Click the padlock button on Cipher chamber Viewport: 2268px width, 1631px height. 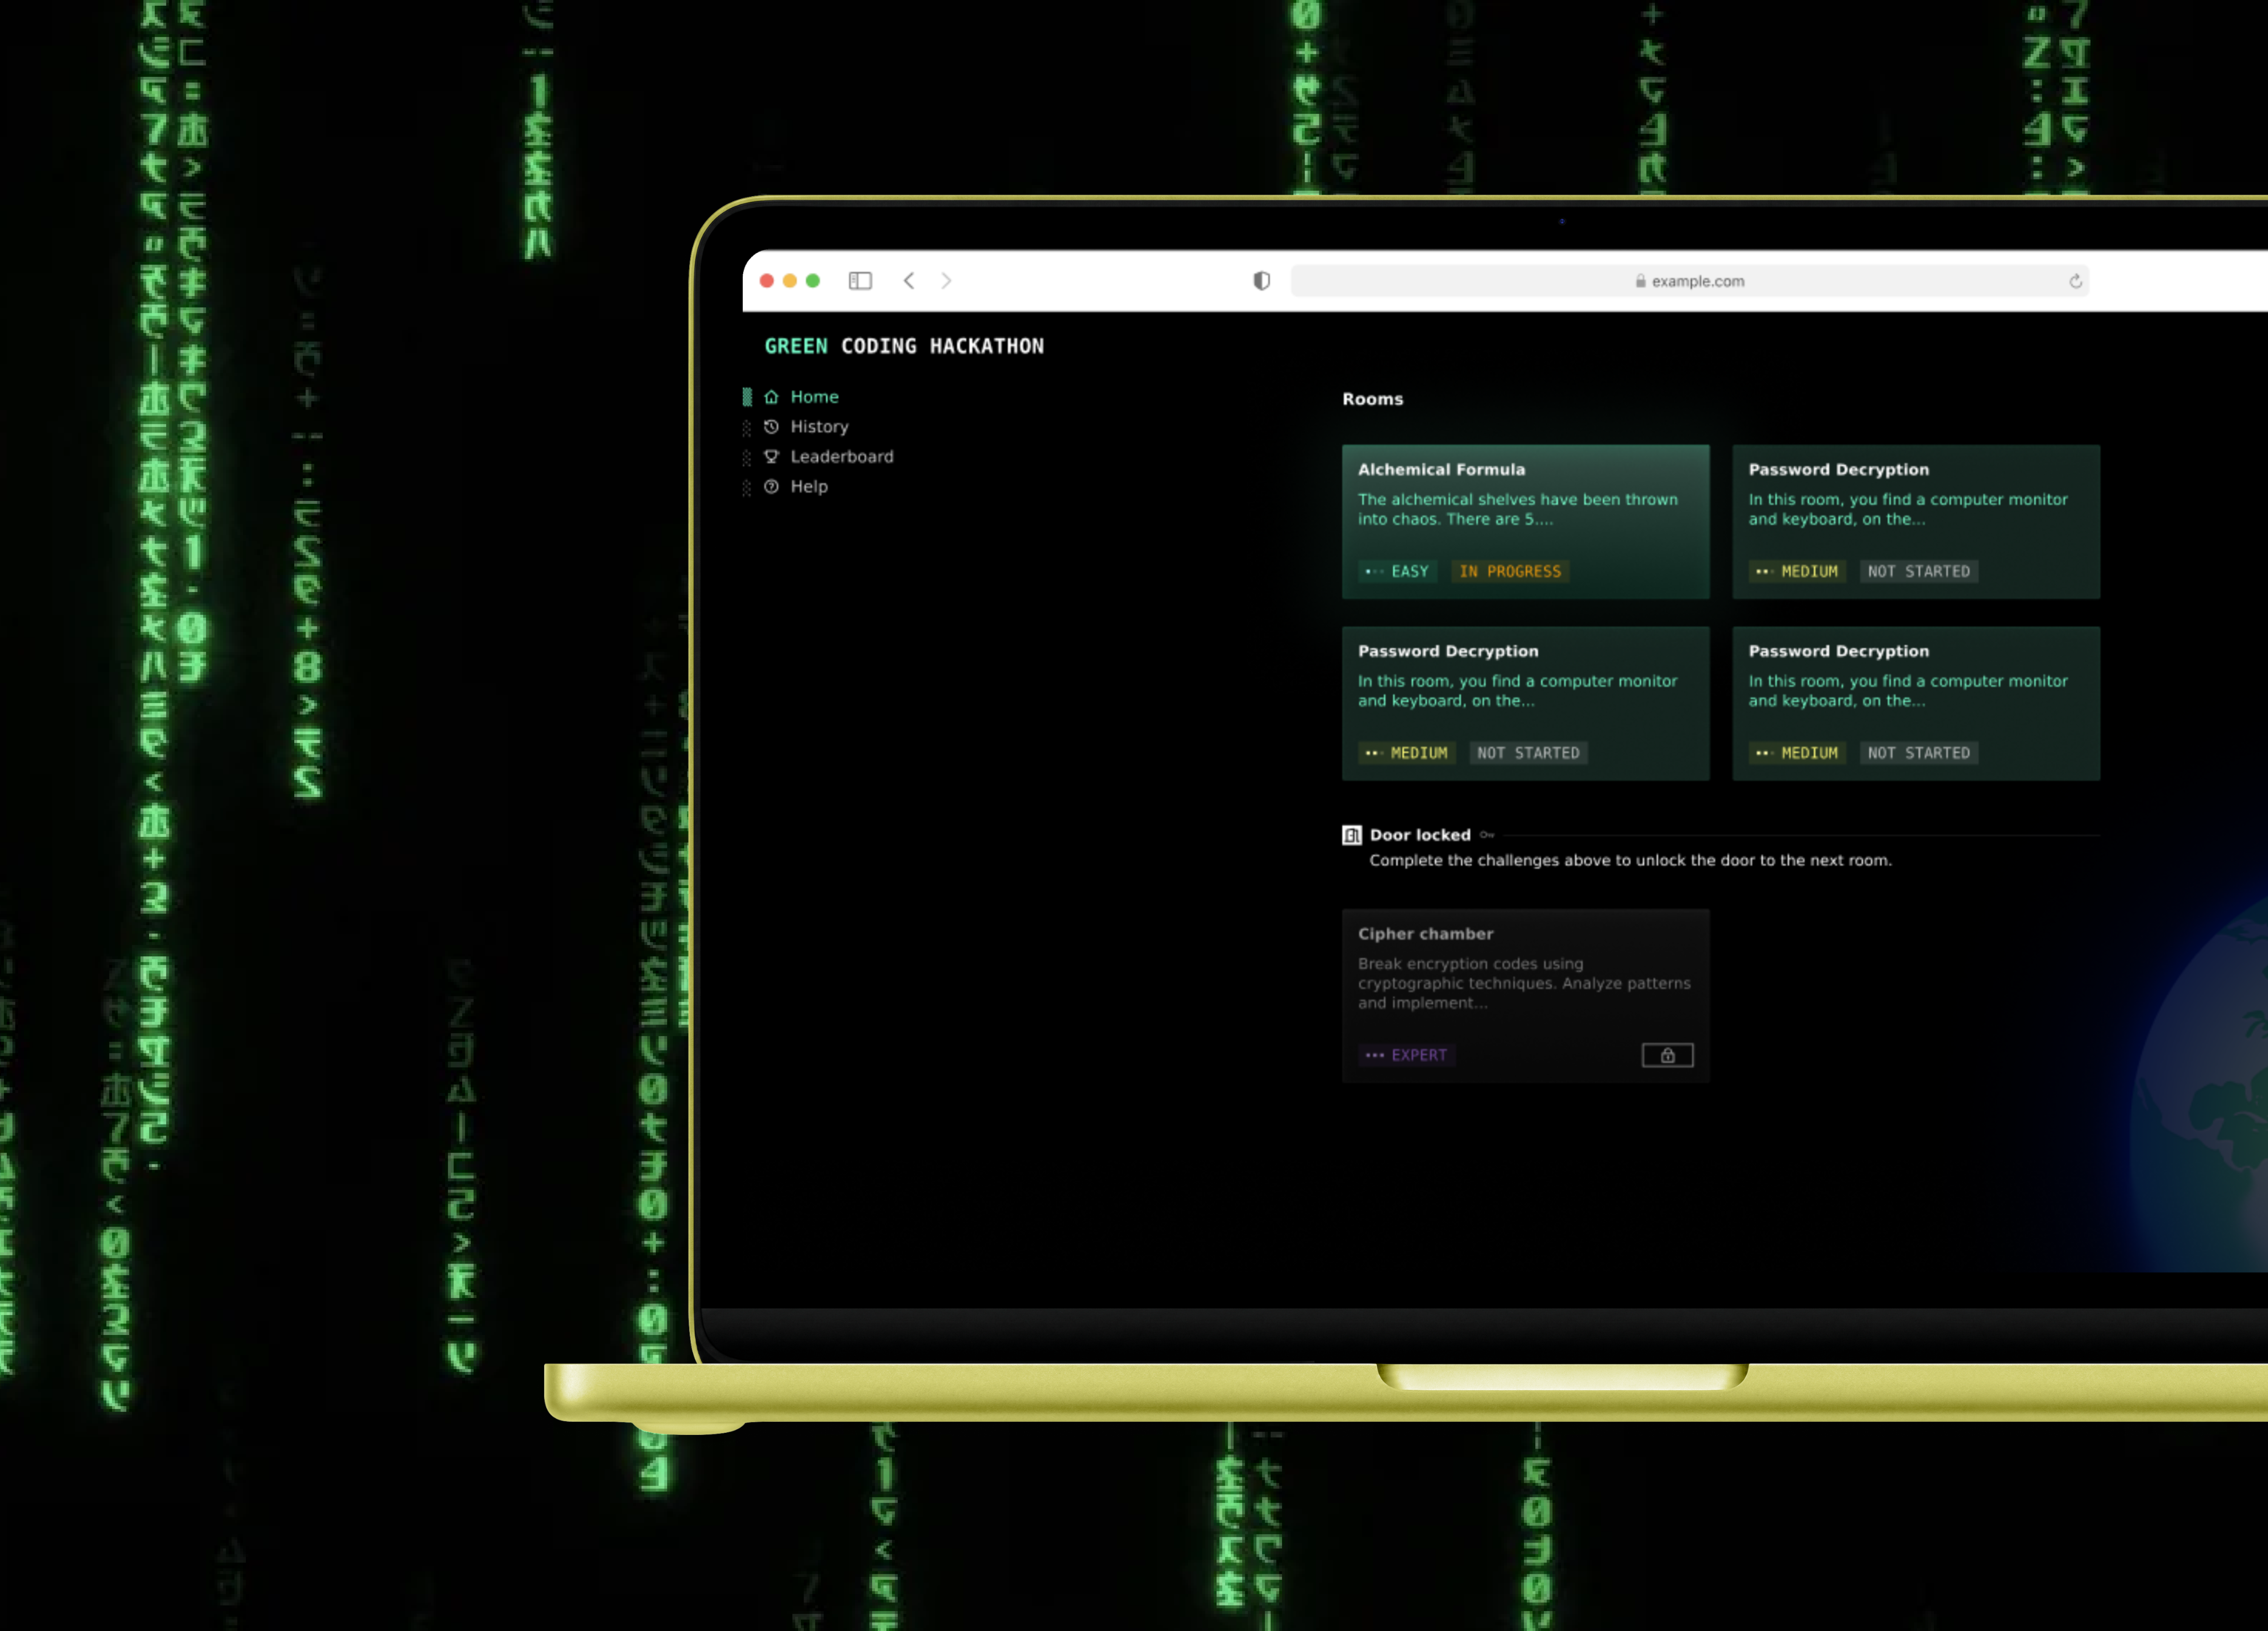(1668, 1055)
